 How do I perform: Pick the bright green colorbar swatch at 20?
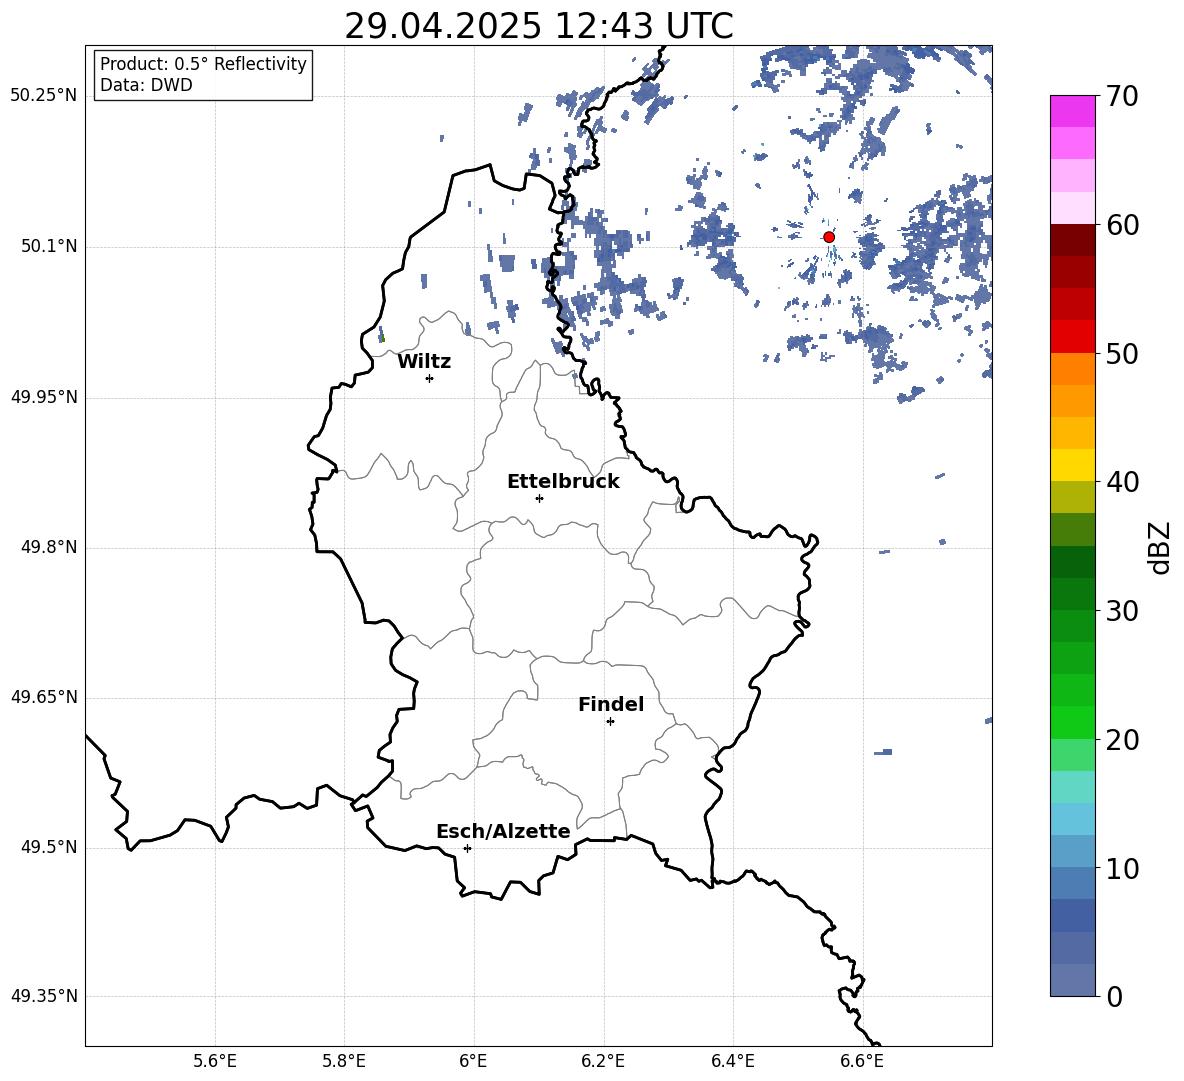pyautogui.click(x=1072, y=722)
